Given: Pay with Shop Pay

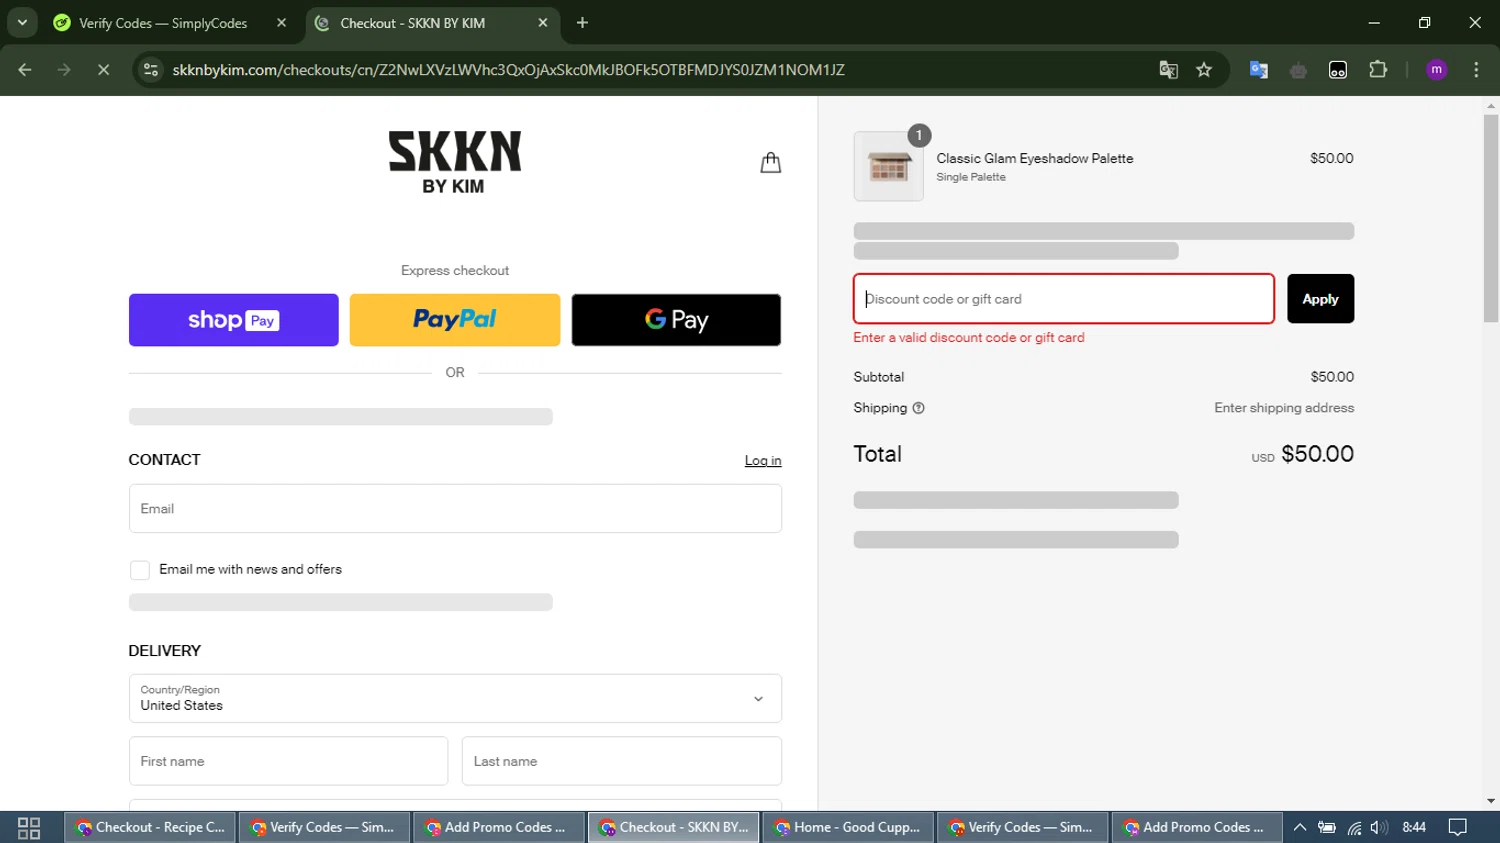Looking at the screenshot, I should (234, 320).
